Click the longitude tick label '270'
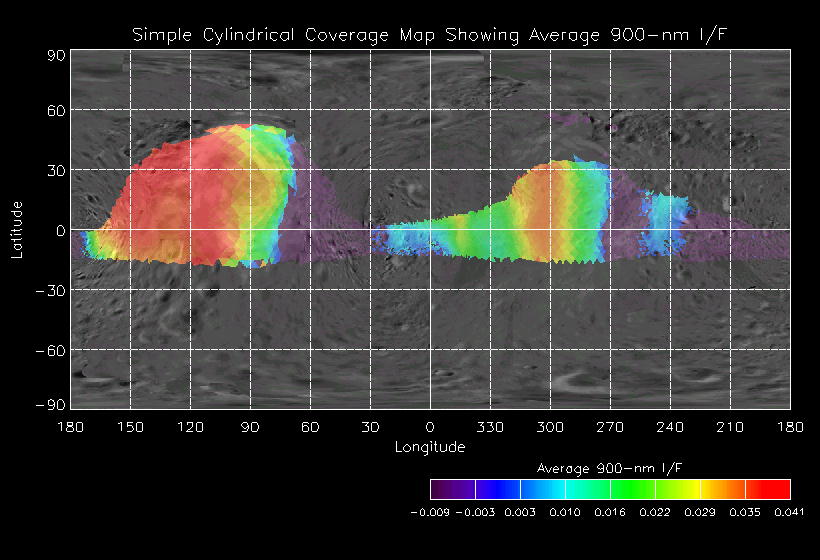Image resolution: width=820 pixels, height=560 pixels. pos(610,427)
